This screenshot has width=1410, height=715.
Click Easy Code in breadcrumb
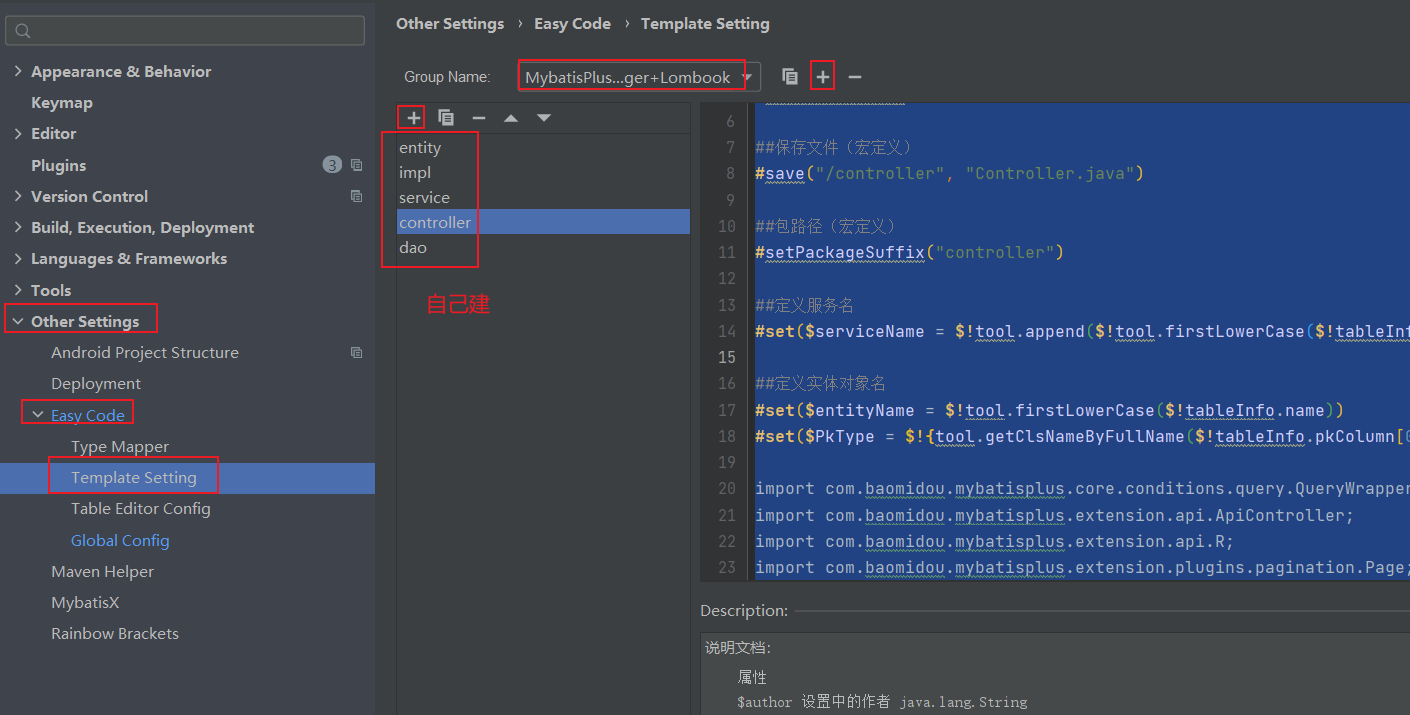pos(572,23)
